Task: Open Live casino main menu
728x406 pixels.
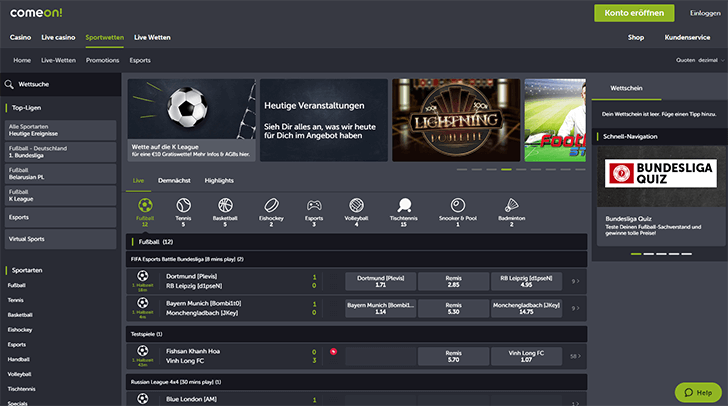Action: click(x=58, y=37)
